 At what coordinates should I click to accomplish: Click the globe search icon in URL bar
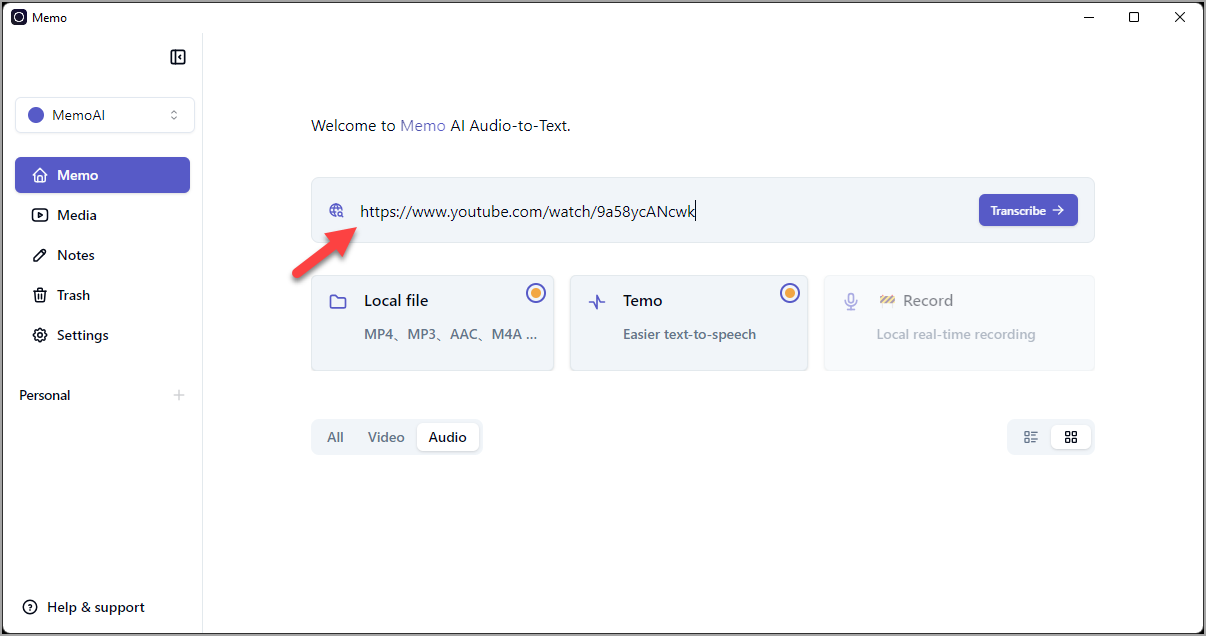click(336, 211)
